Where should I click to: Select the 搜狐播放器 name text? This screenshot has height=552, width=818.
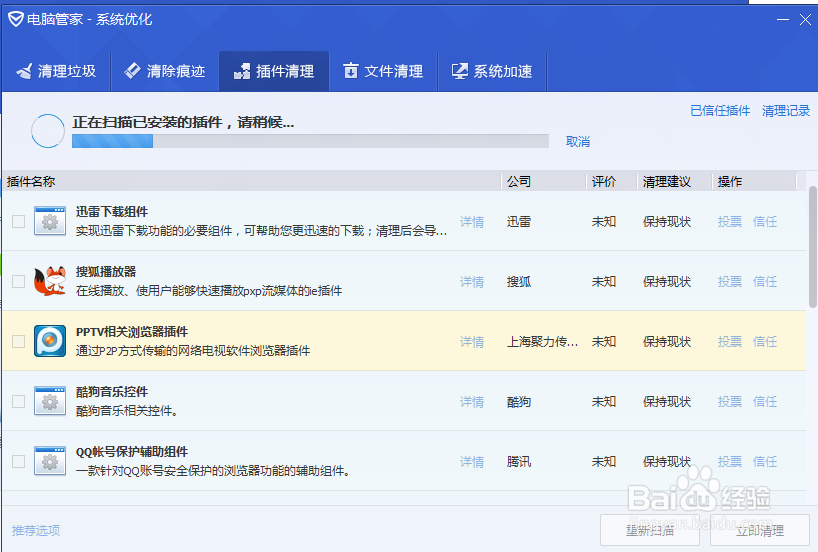click(106, 271)
